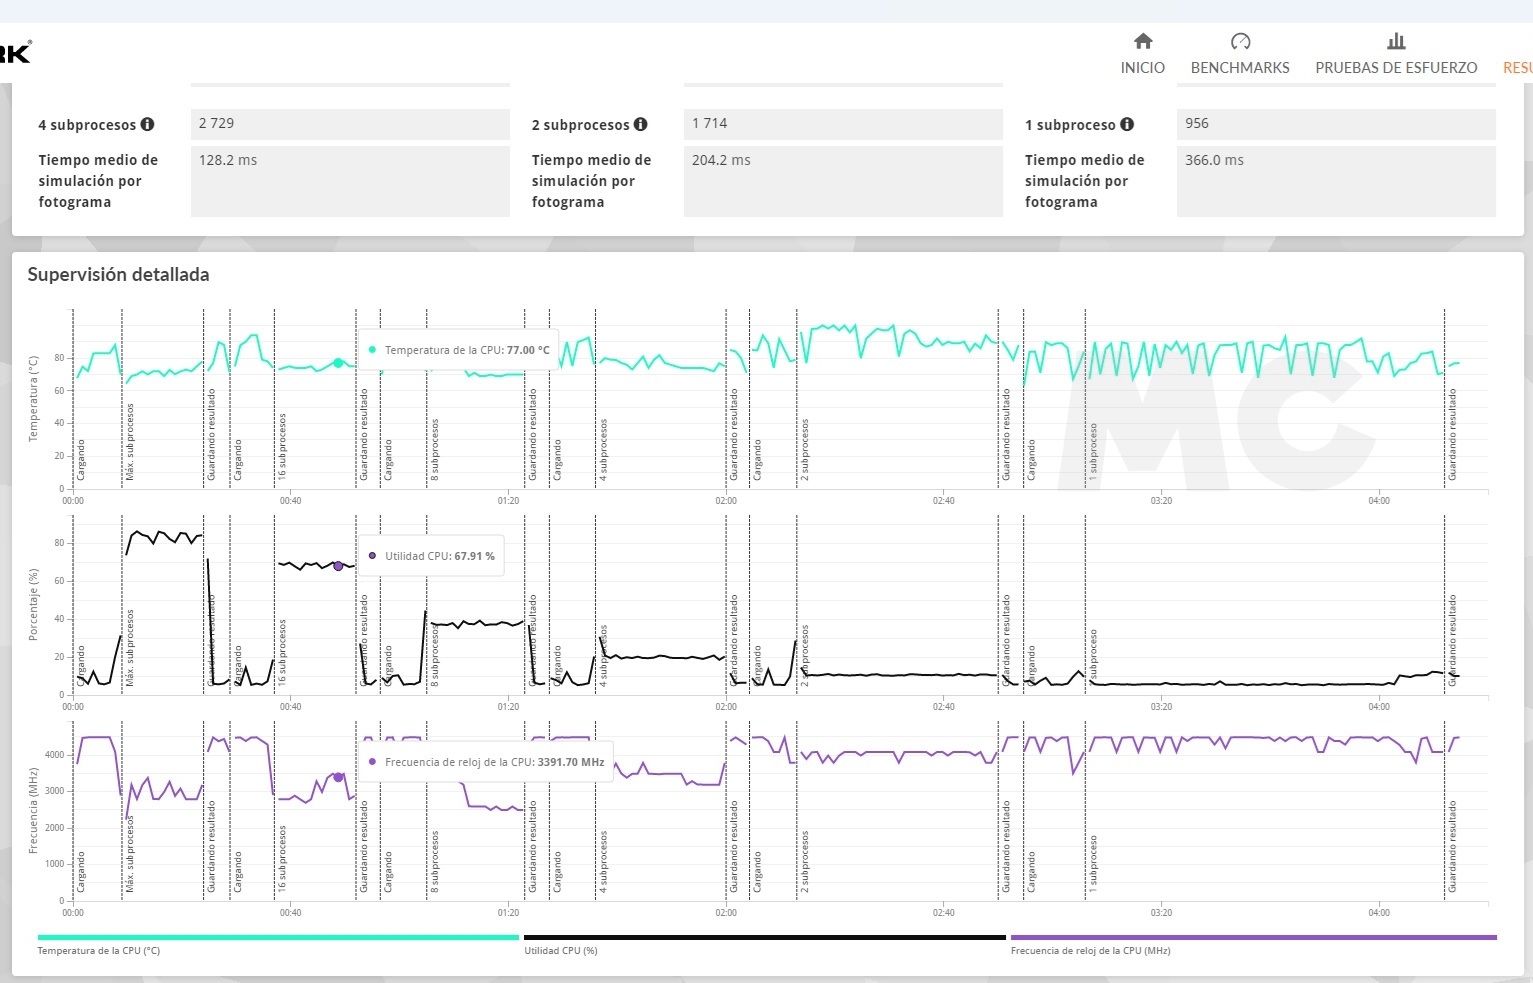Open Benchmarks via the gauge icon
The image size is (1533, 983).
pos(1240,42)
